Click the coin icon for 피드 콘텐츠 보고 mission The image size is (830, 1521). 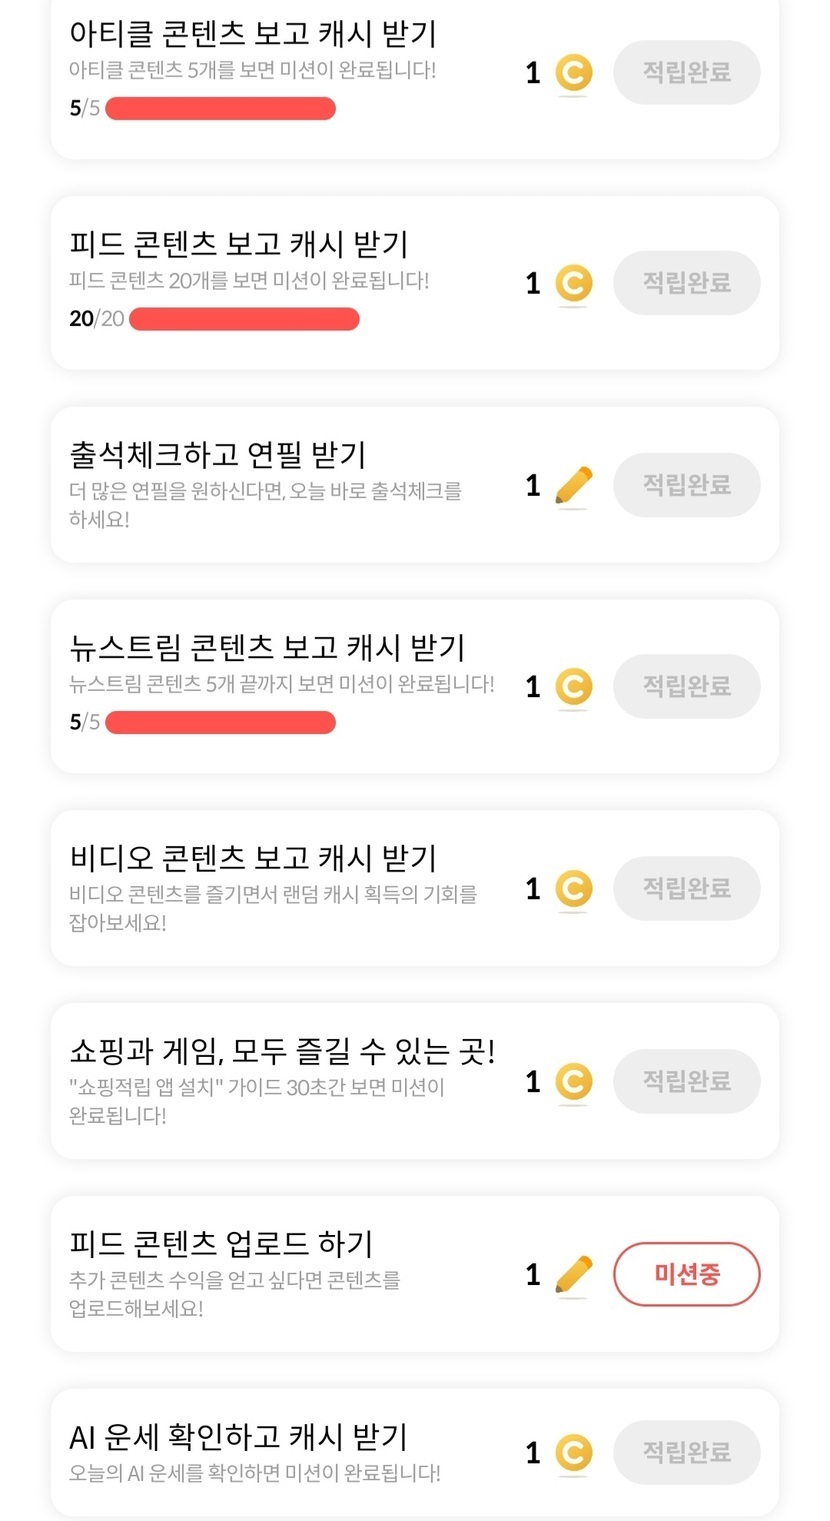tap(573, 283)
